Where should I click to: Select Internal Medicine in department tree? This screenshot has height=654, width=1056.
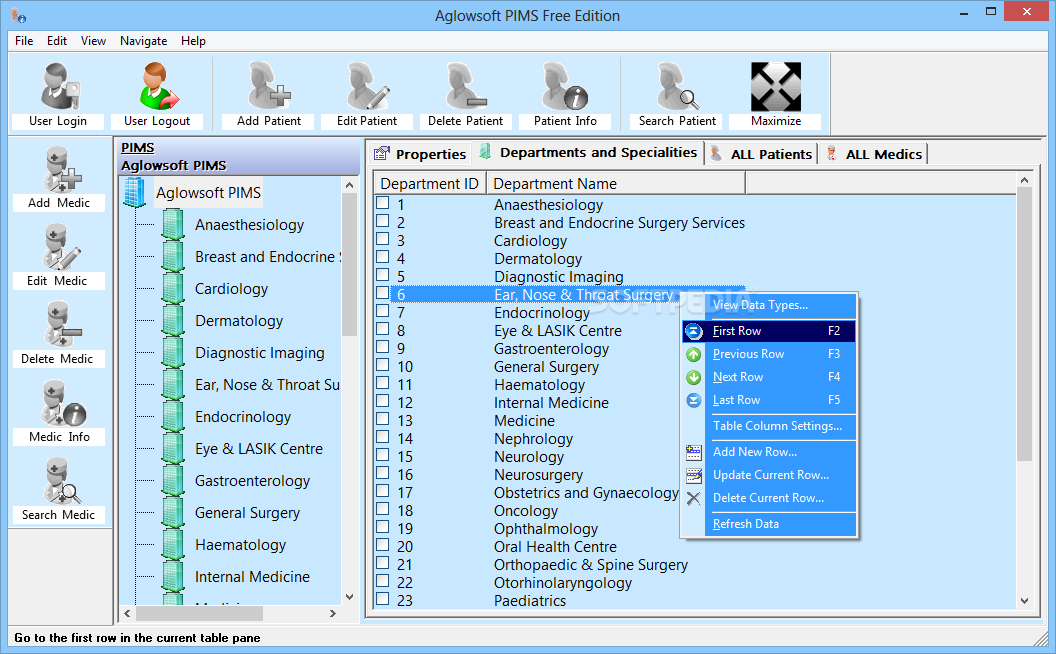[x=252, y=577]
